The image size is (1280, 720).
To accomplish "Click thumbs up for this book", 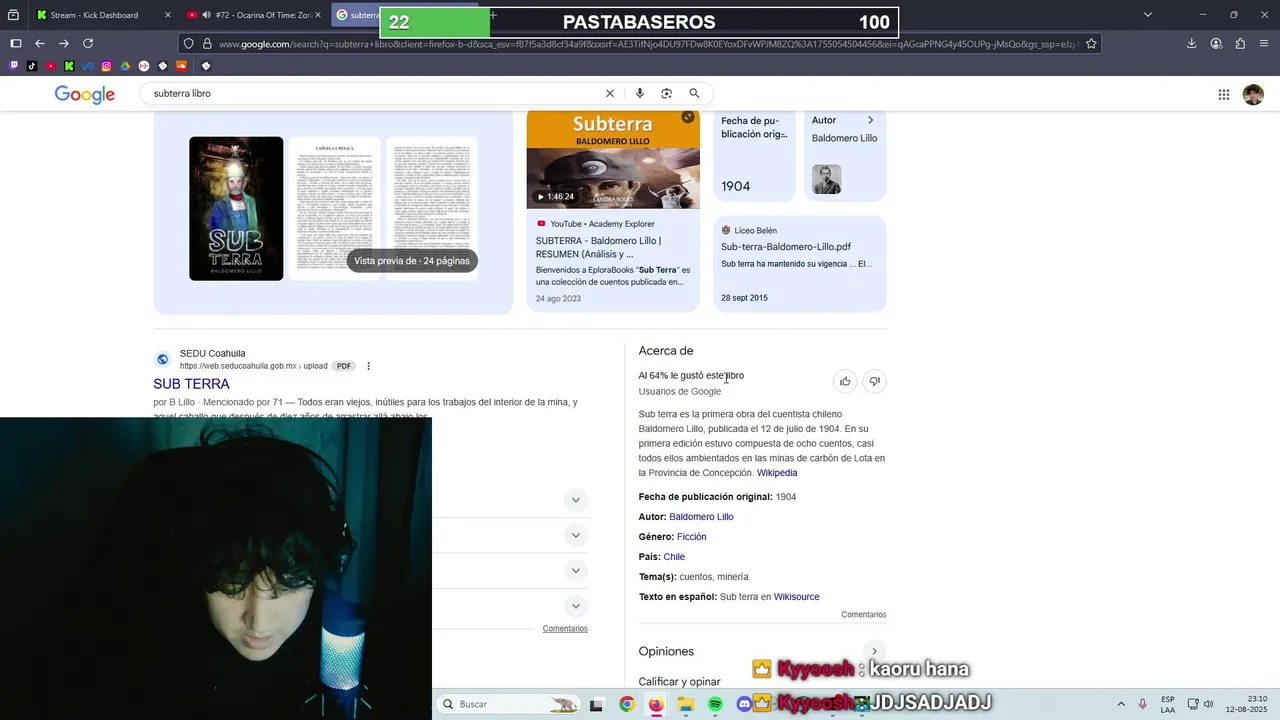I will (845, 381).
